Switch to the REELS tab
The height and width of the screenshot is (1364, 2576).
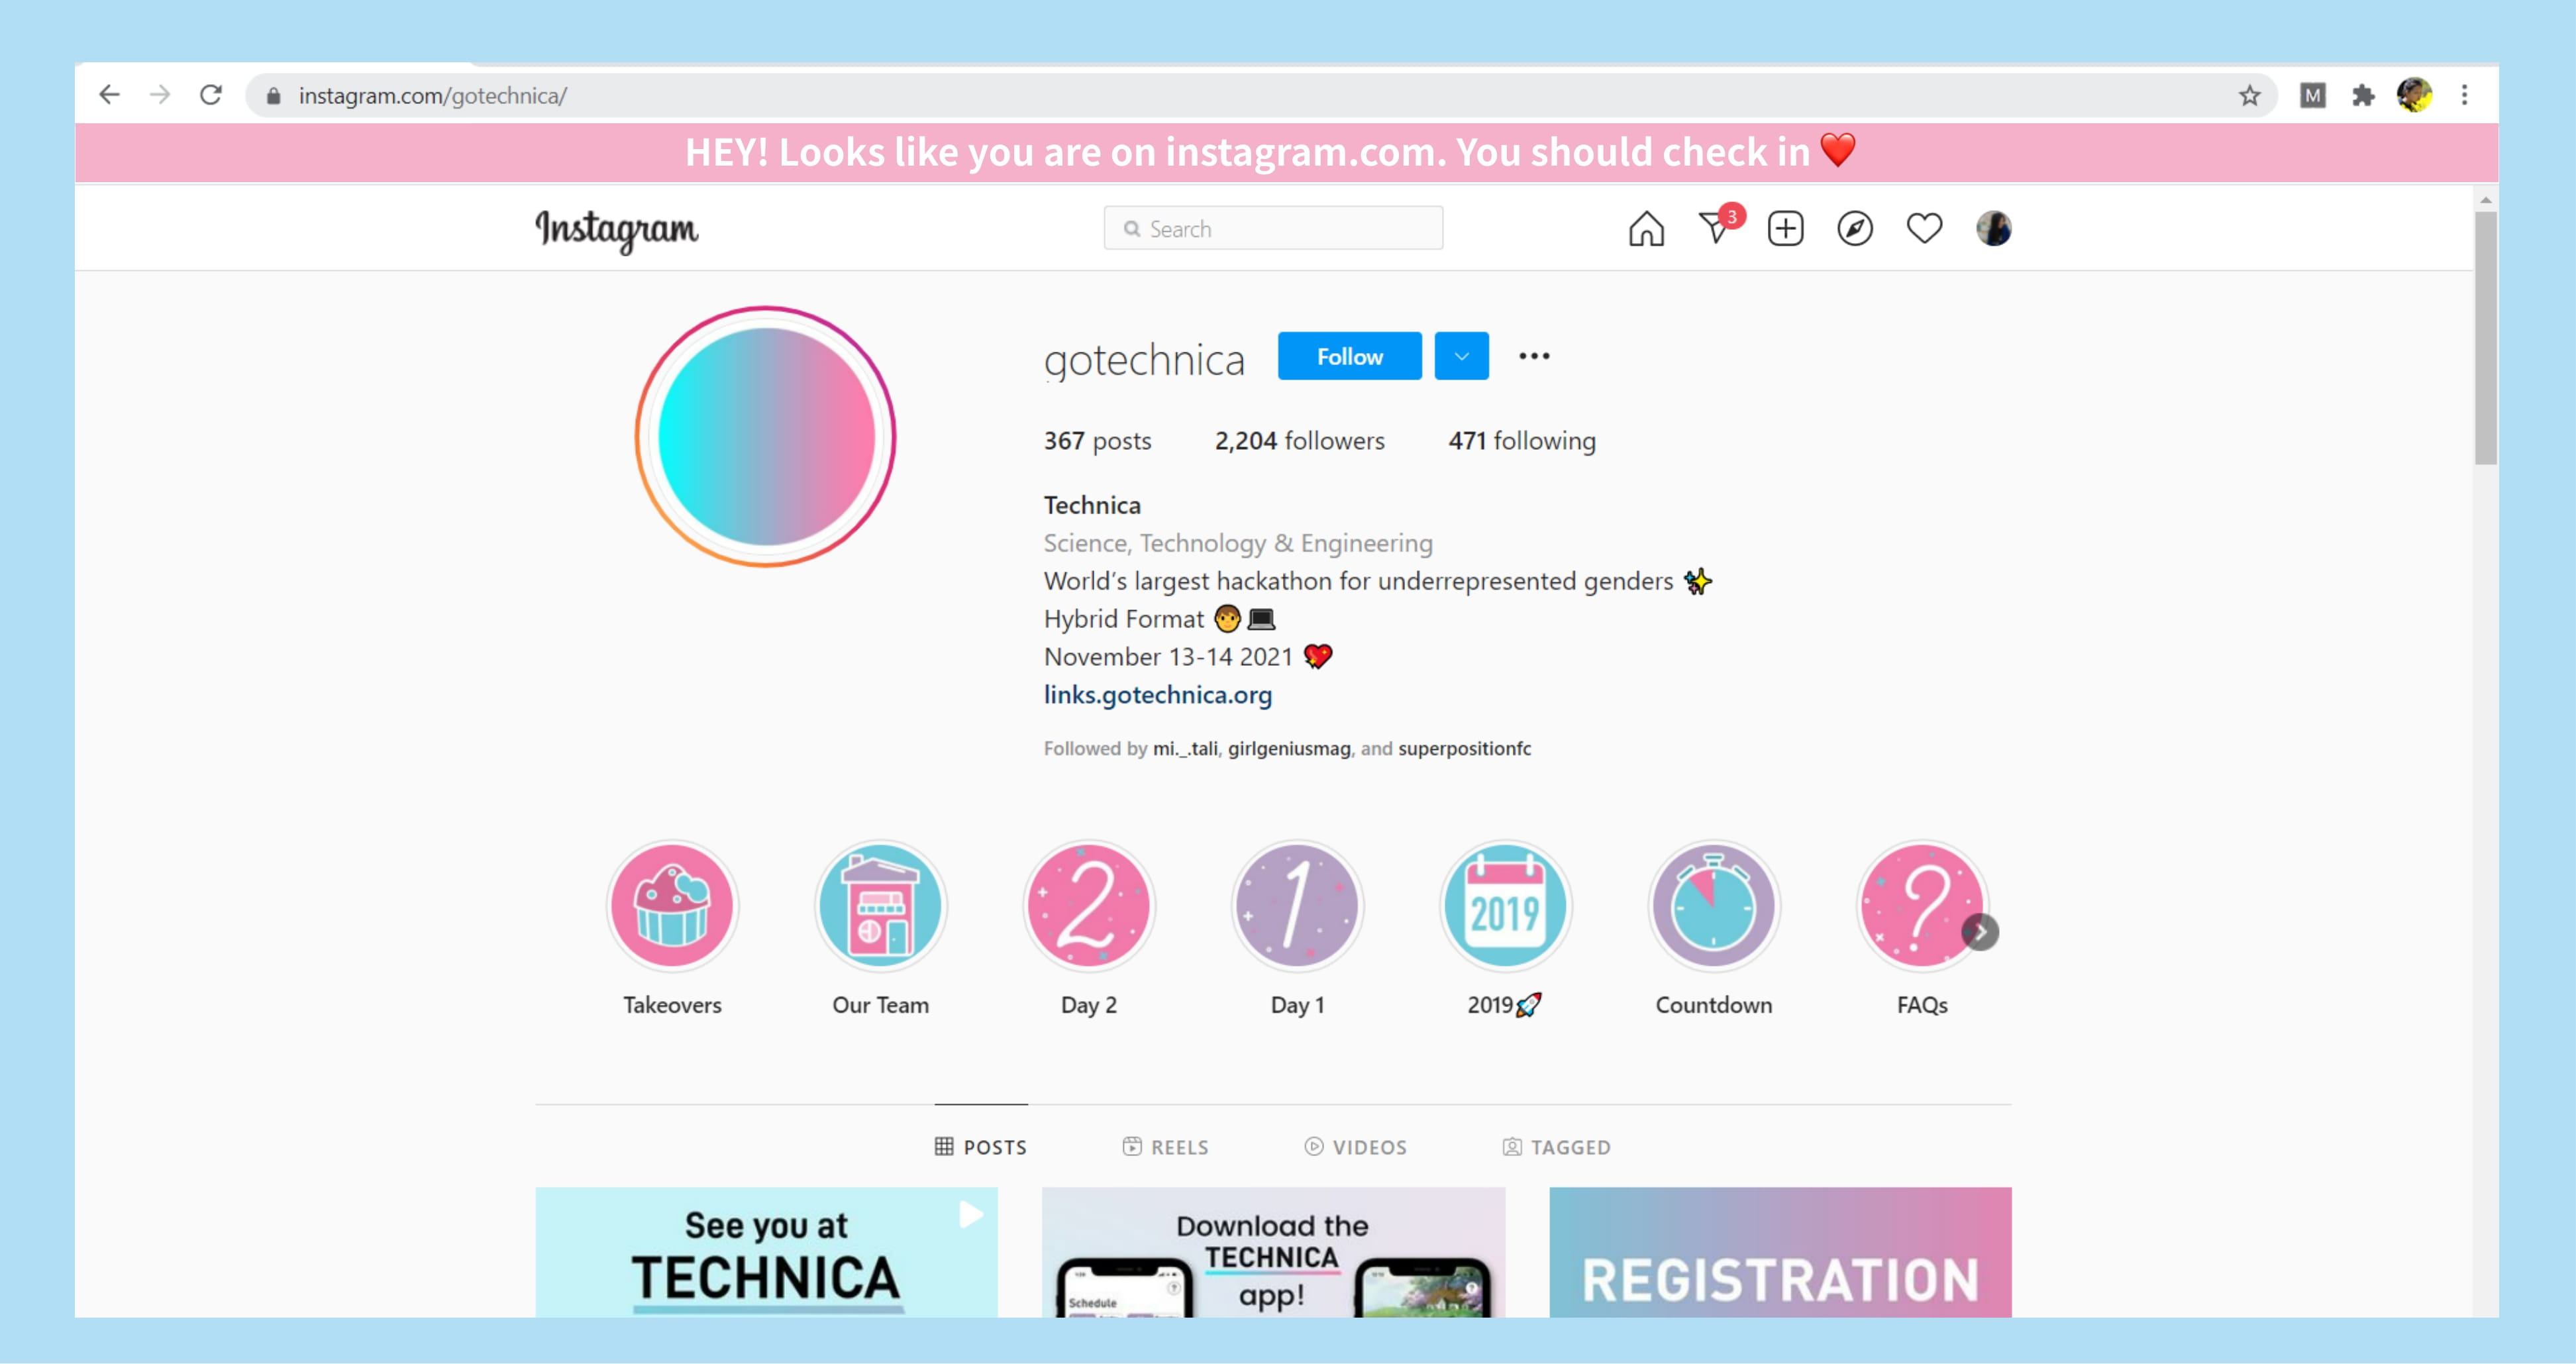pyautogui.click(x=1165, y=1147)
